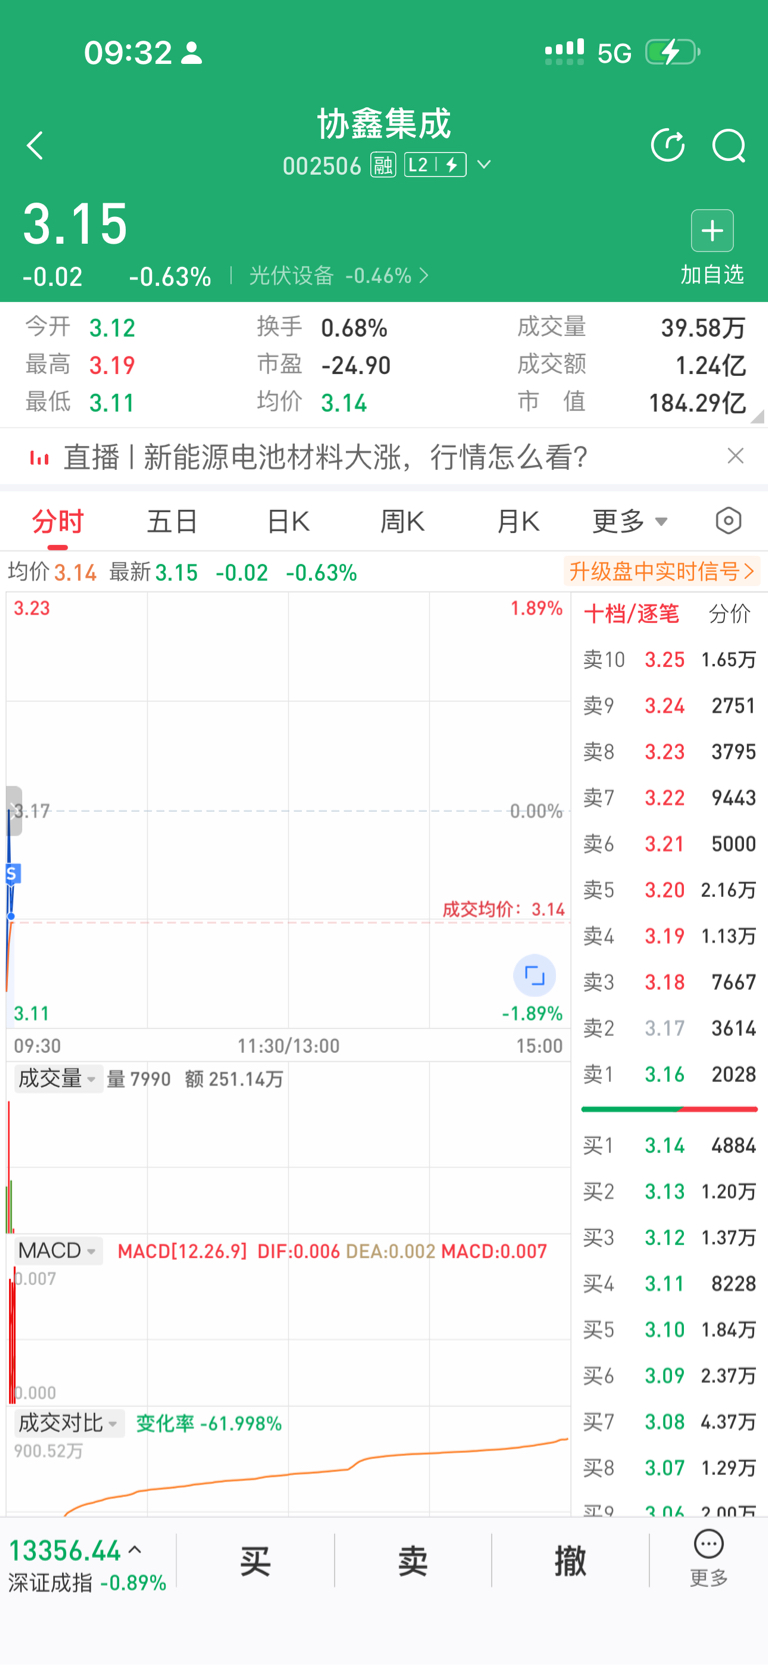Open chart settings hexagon icon
This screenshot has height=1665, width=768.
(x=729, y=521)
